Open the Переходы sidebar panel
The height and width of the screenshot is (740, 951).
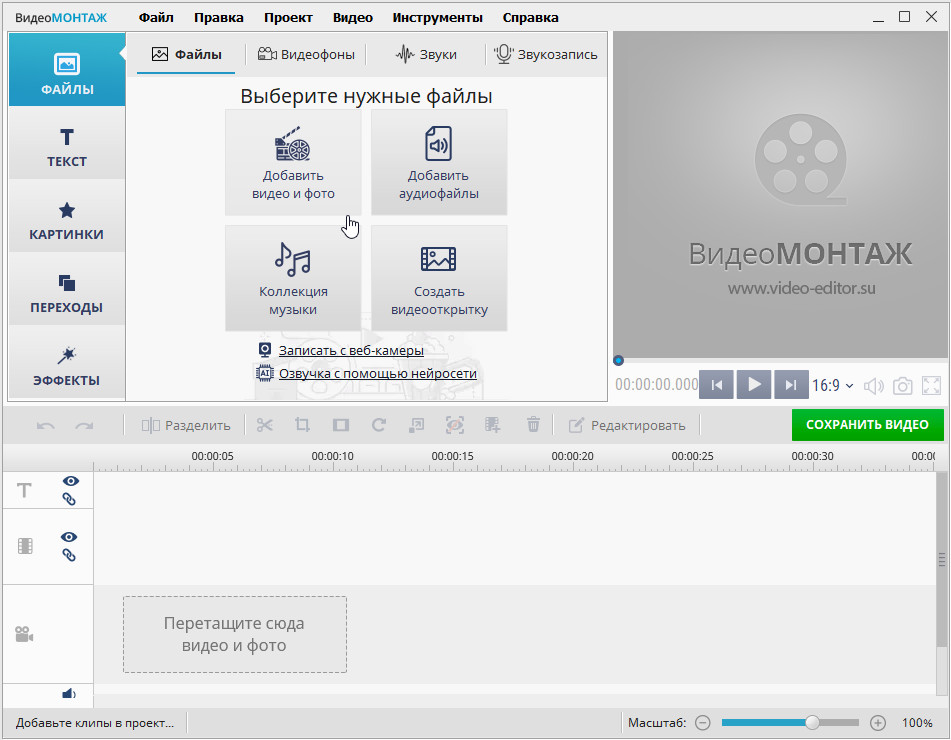(67, 293)
